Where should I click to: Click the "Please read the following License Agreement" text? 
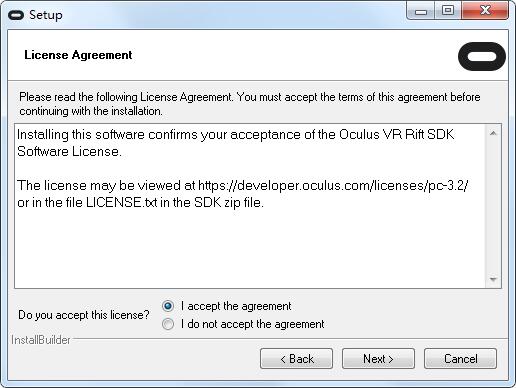[125, 97]
